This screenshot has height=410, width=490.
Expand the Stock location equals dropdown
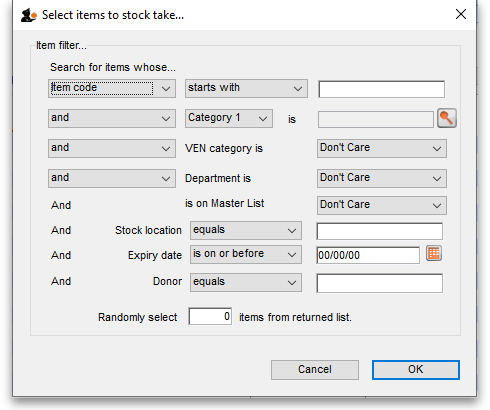246,230
